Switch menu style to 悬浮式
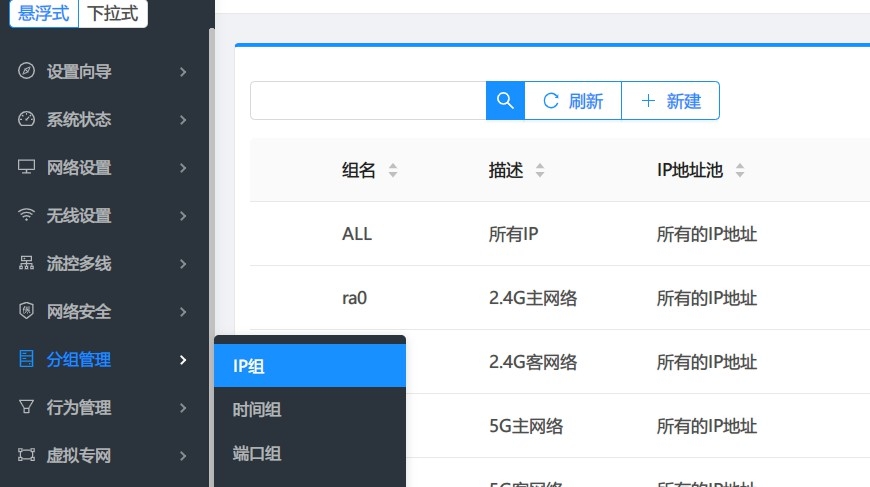This screenshot has width=870, height=487. pyautogui.click(x=43, y=14)
